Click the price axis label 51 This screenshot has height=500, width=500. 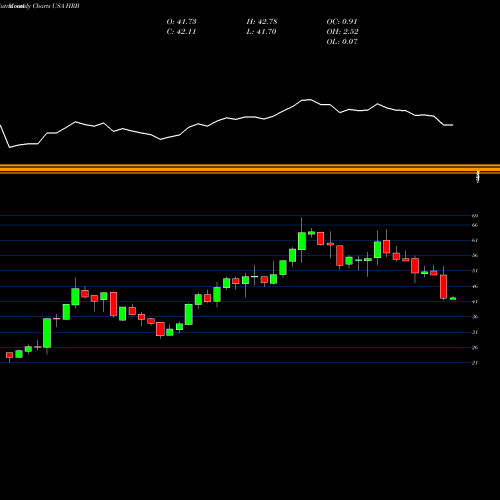[475, 271]
